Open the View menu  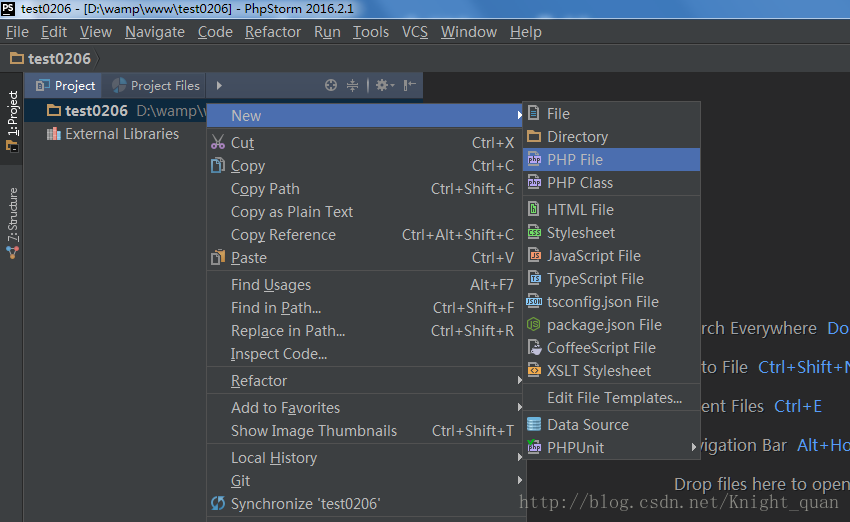pos(96,32)
